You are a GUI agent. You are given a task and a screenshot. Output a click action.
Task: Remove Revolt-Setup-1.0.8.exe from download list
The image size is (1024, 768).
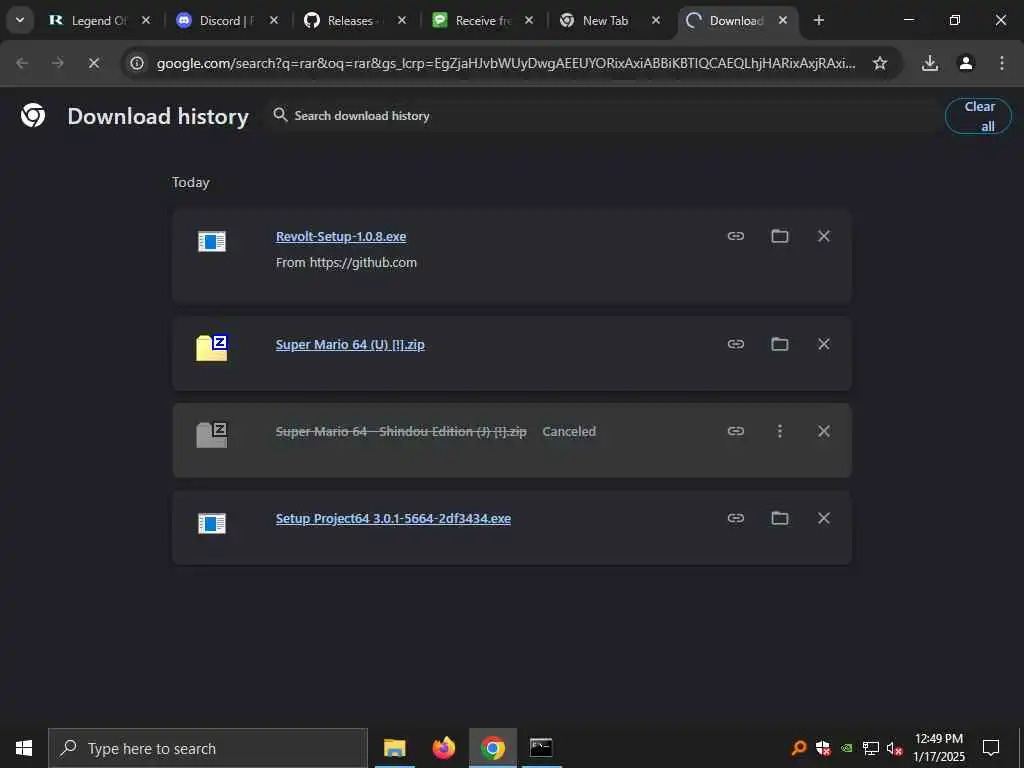tap(824, 236)
